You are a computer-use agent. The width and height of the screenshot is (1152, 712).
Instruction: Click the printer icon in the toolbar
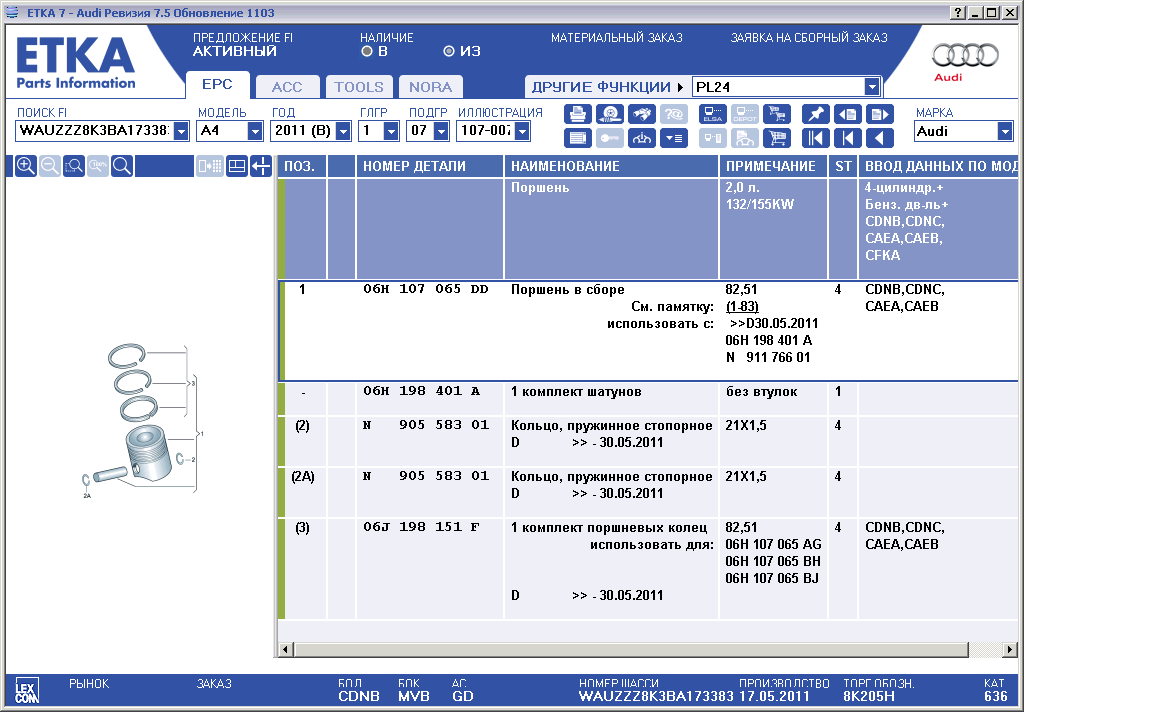click(x=577, y=115)
